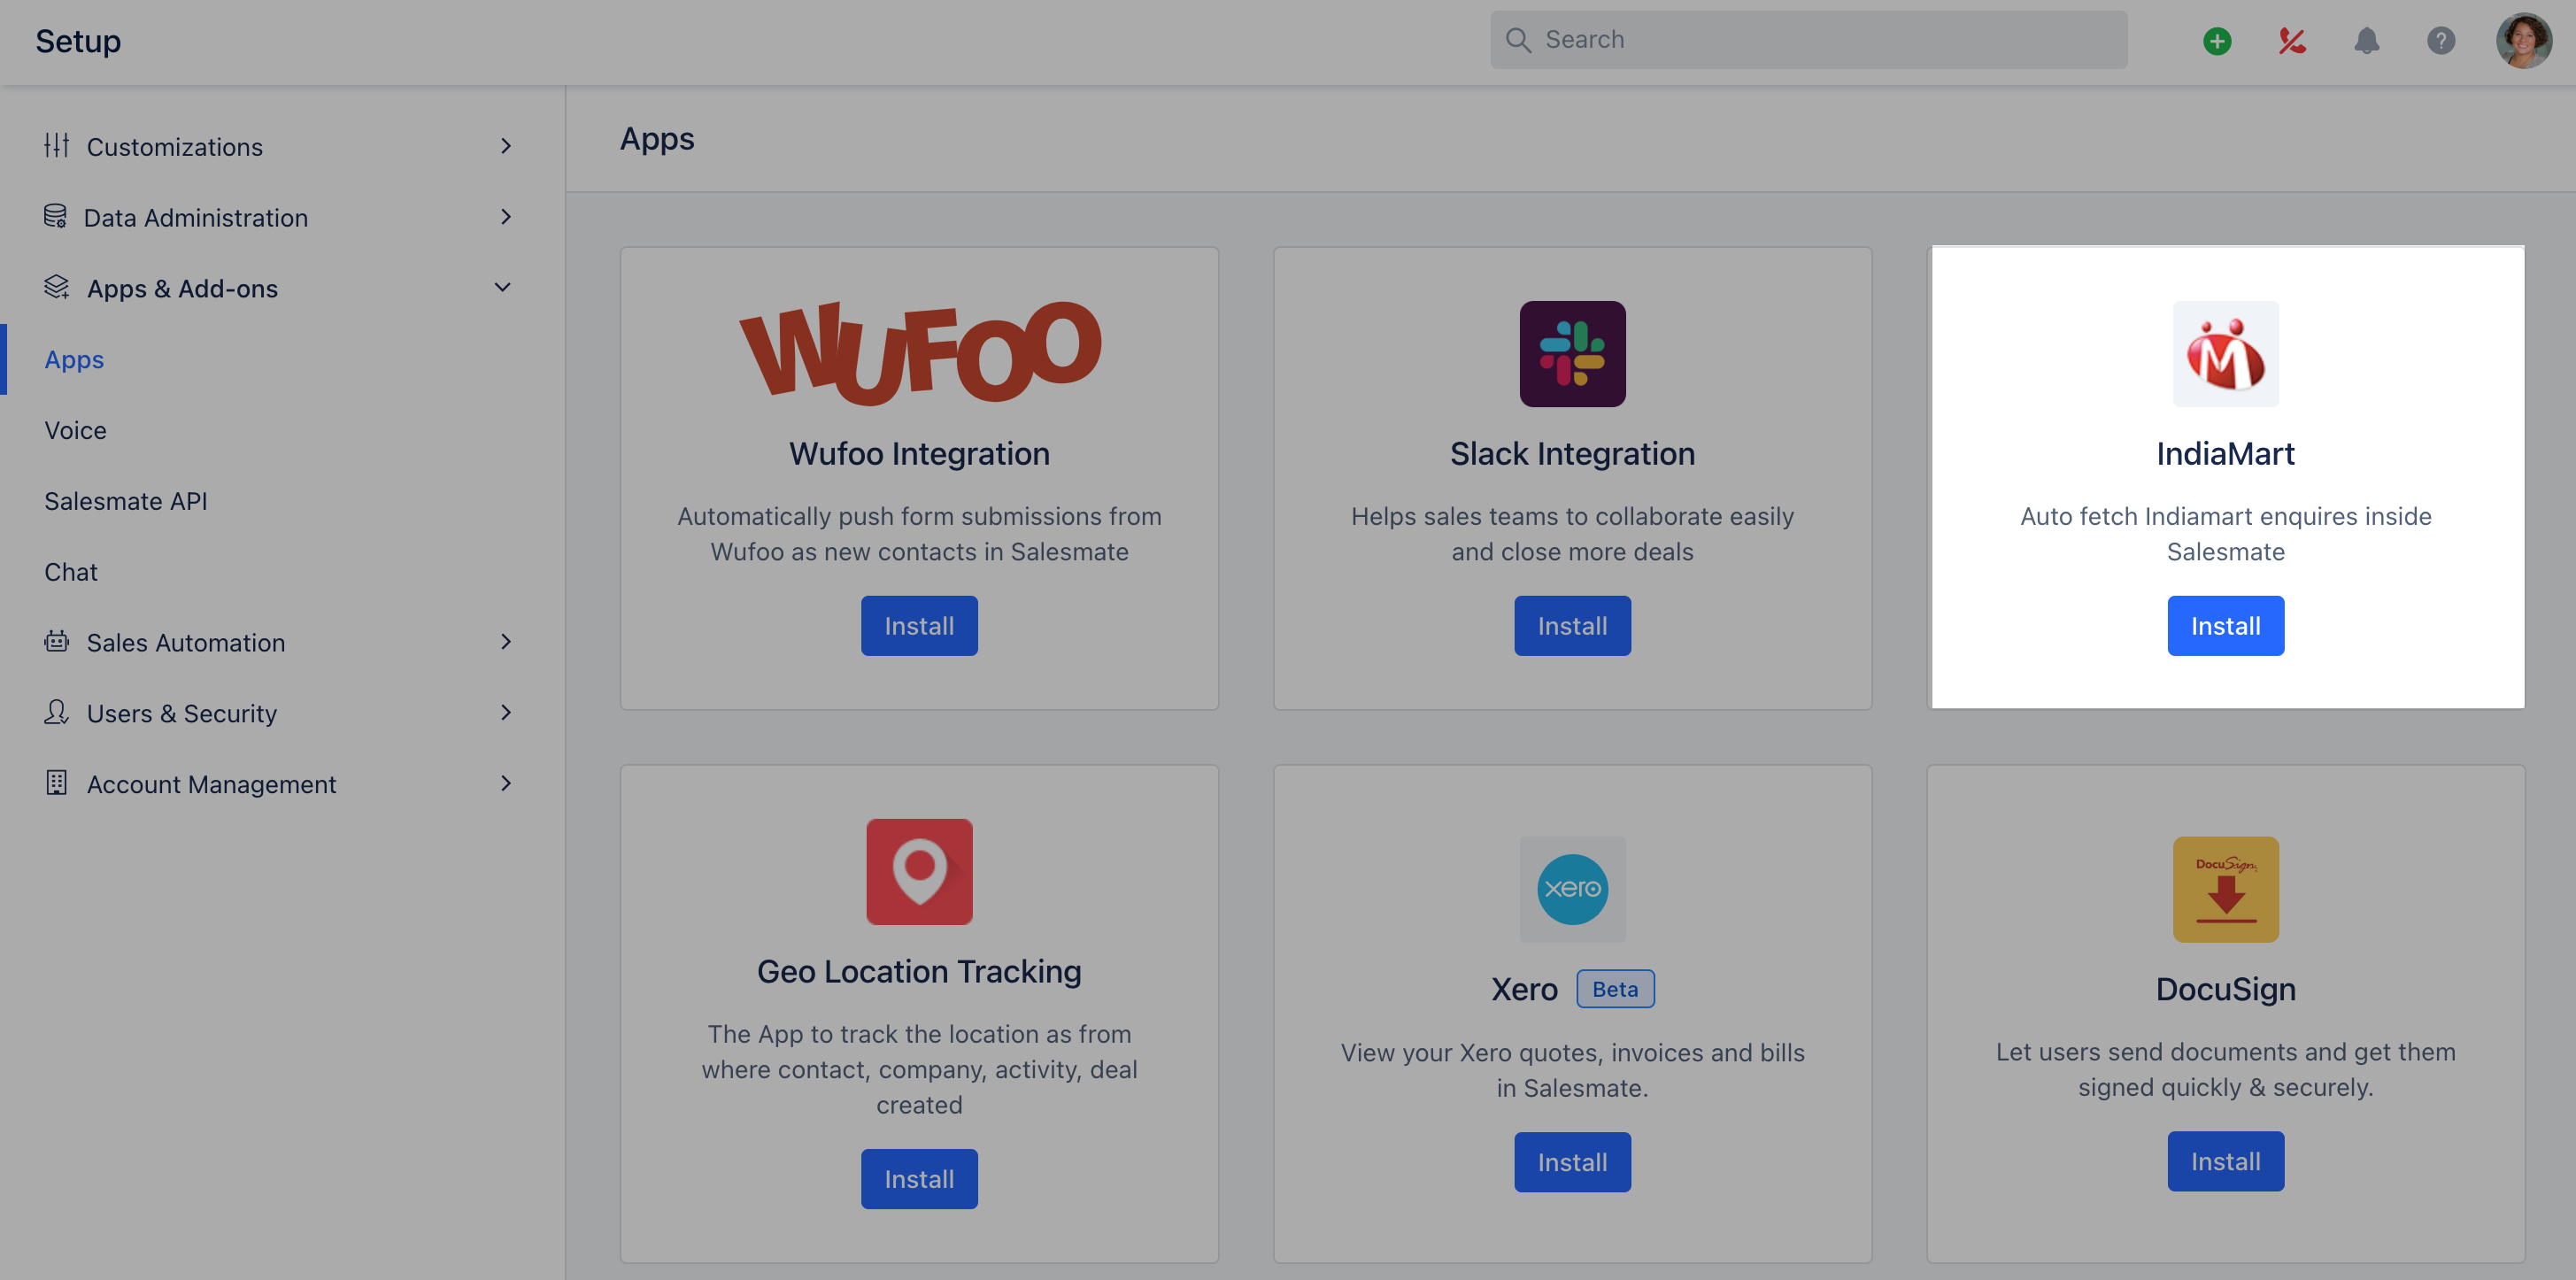Click the IndiaMart app logo
This screenshot has width=2576, height=1280.
(x=2226, y=354)
